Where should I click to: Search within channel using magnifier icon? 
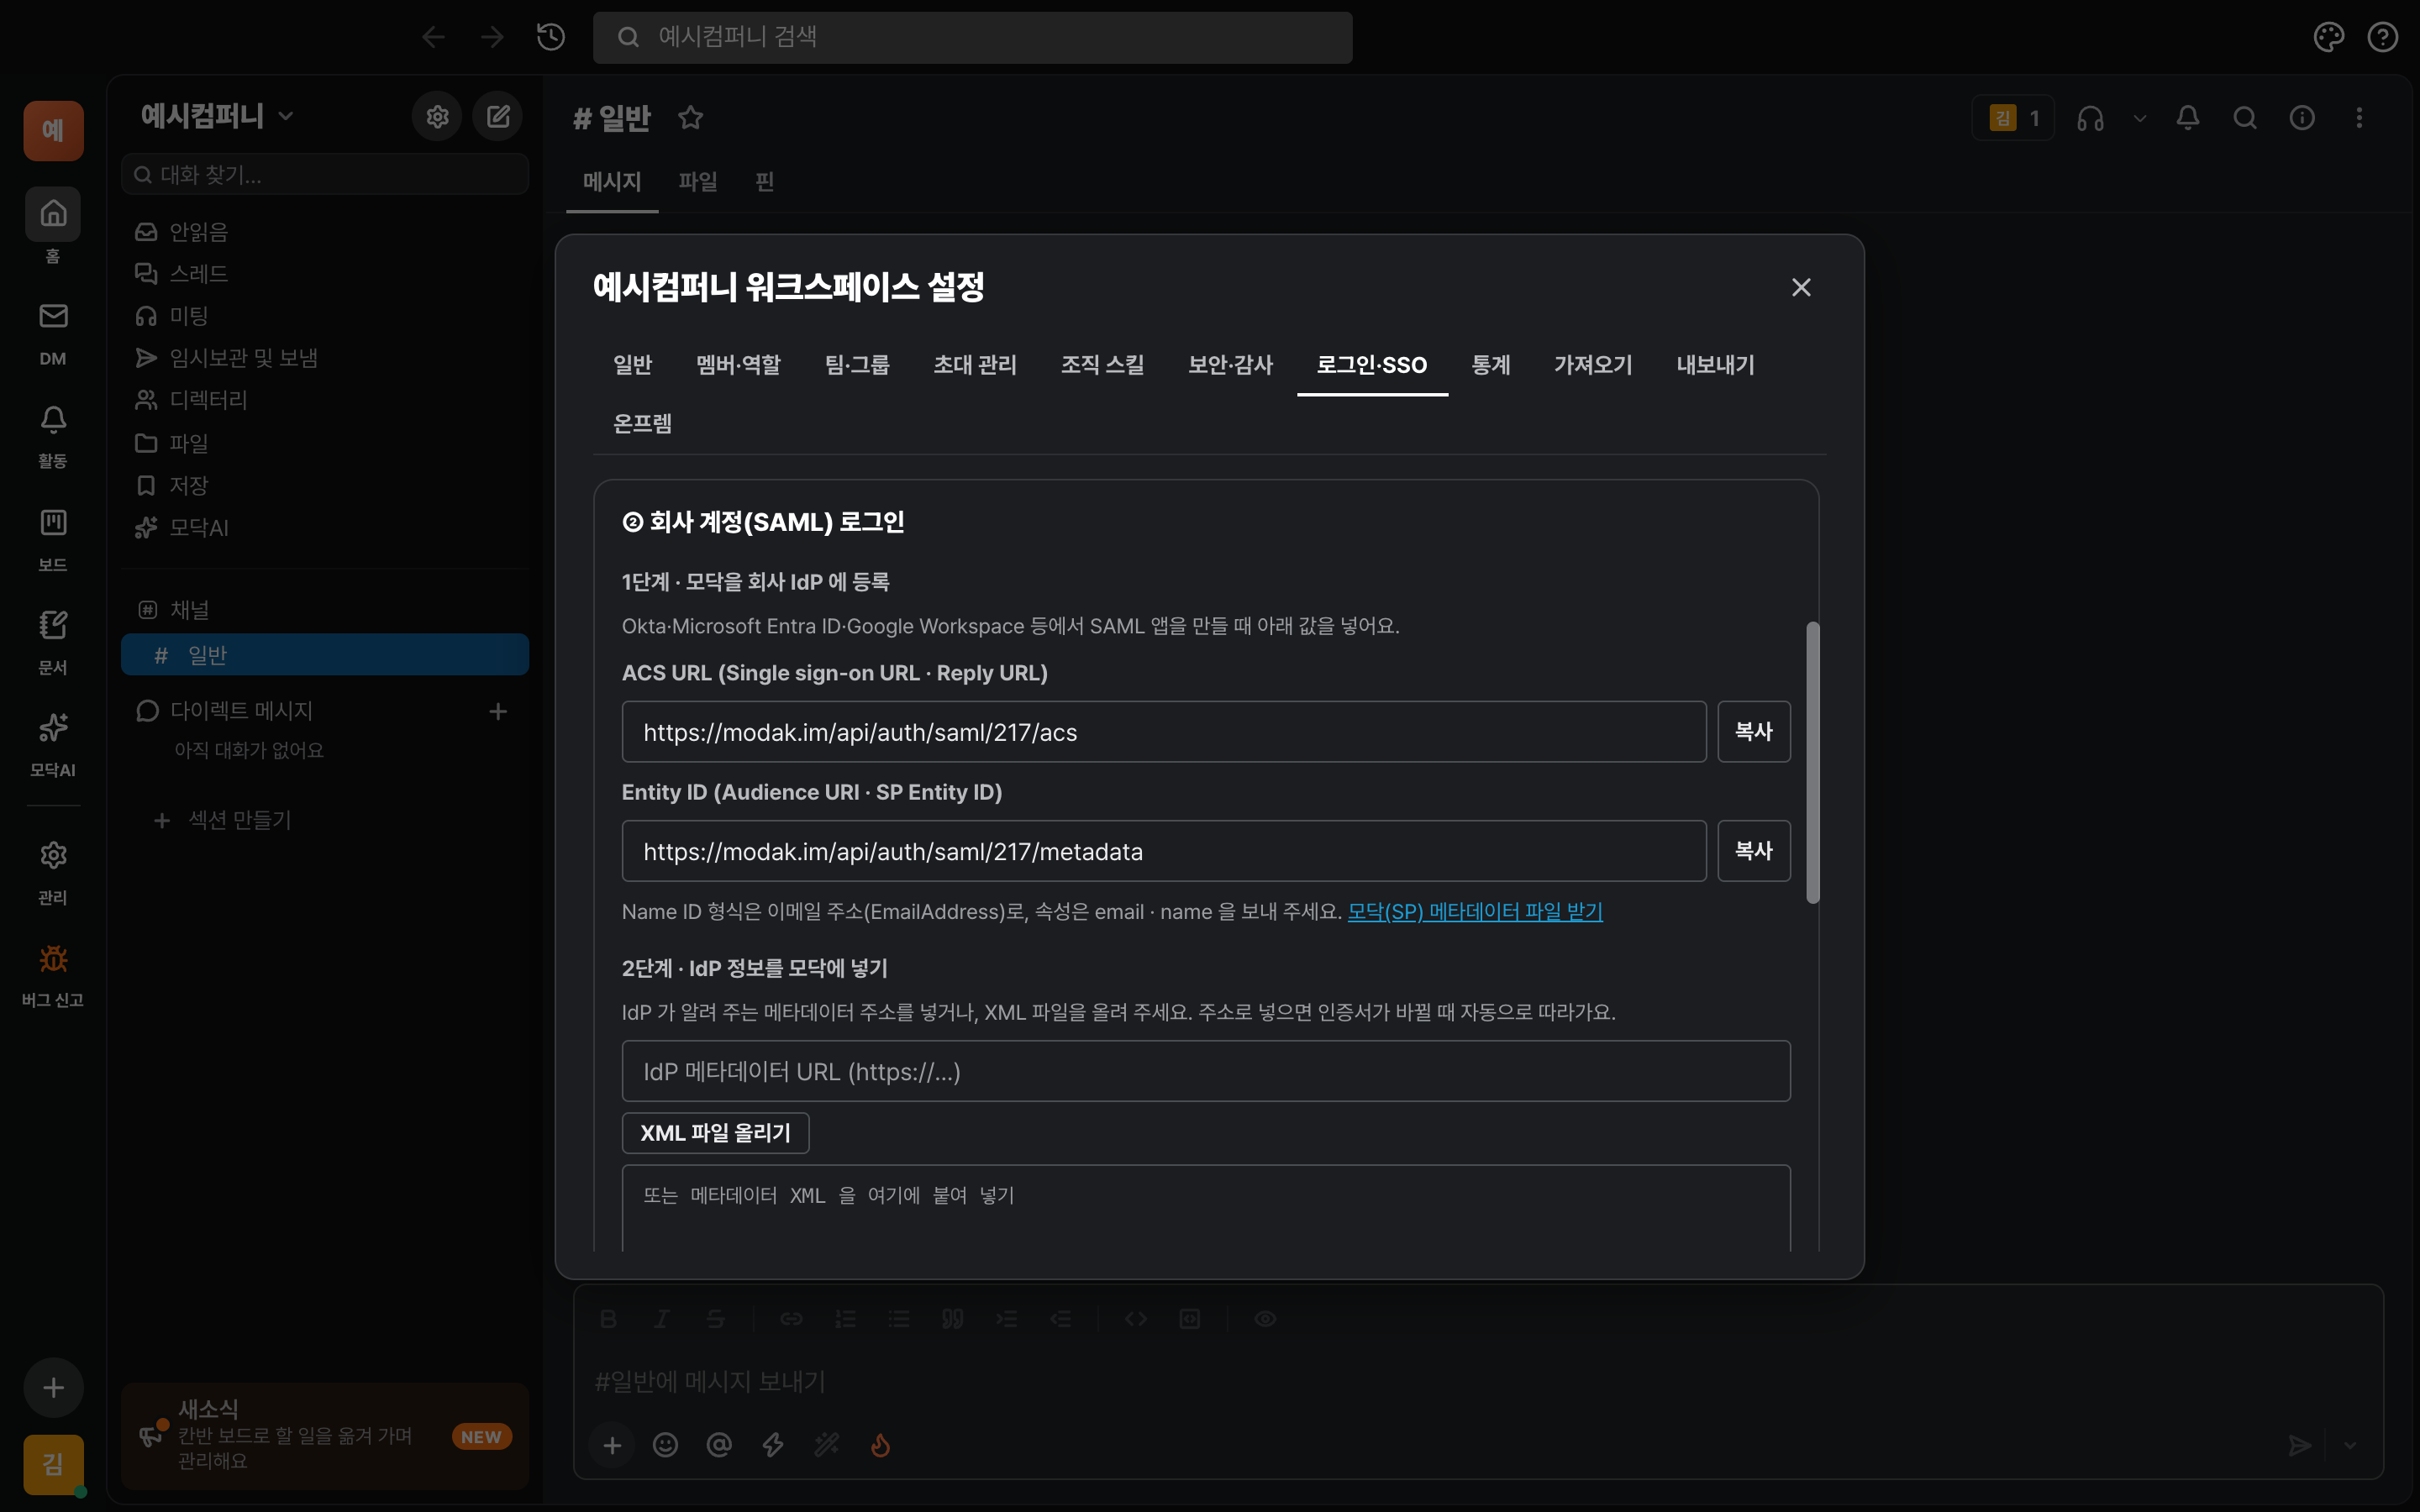[2245, 118]
